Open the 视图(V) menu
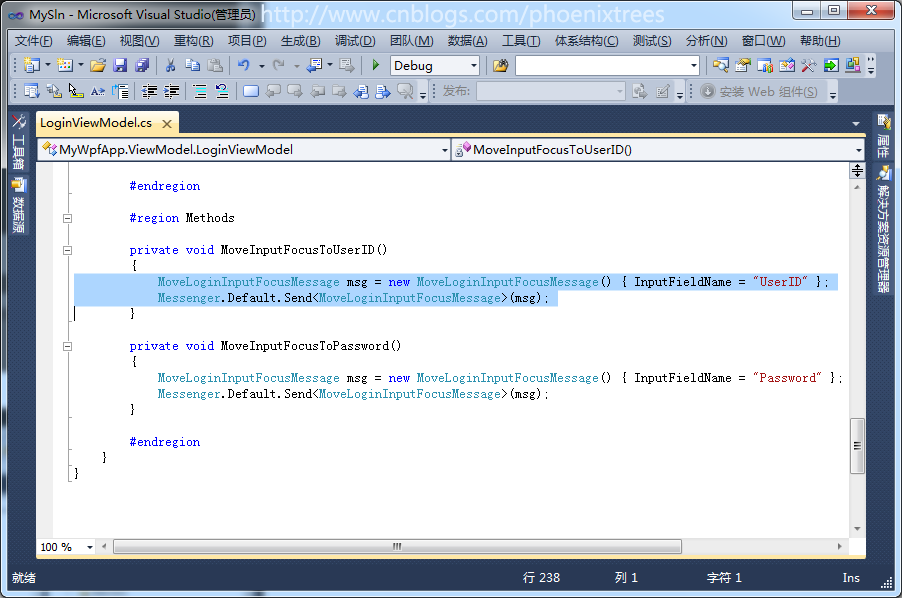This screenshot has height=598, width=902. [x=139, y=41]
